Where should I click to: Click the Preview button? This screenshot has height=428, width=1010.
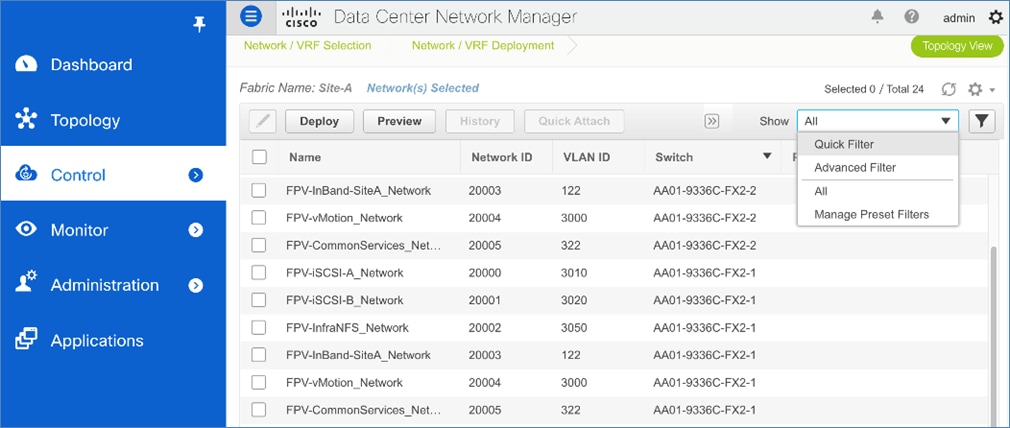399,121
